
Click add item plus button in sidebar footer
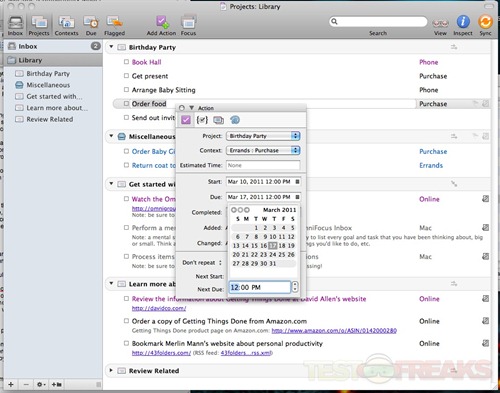coord(11,384)
